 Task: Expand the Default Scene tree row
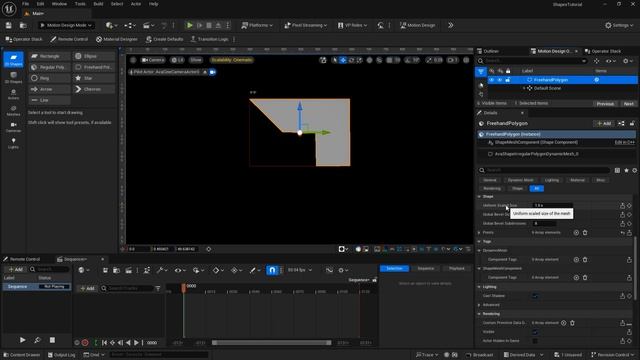tap(524, 88)
